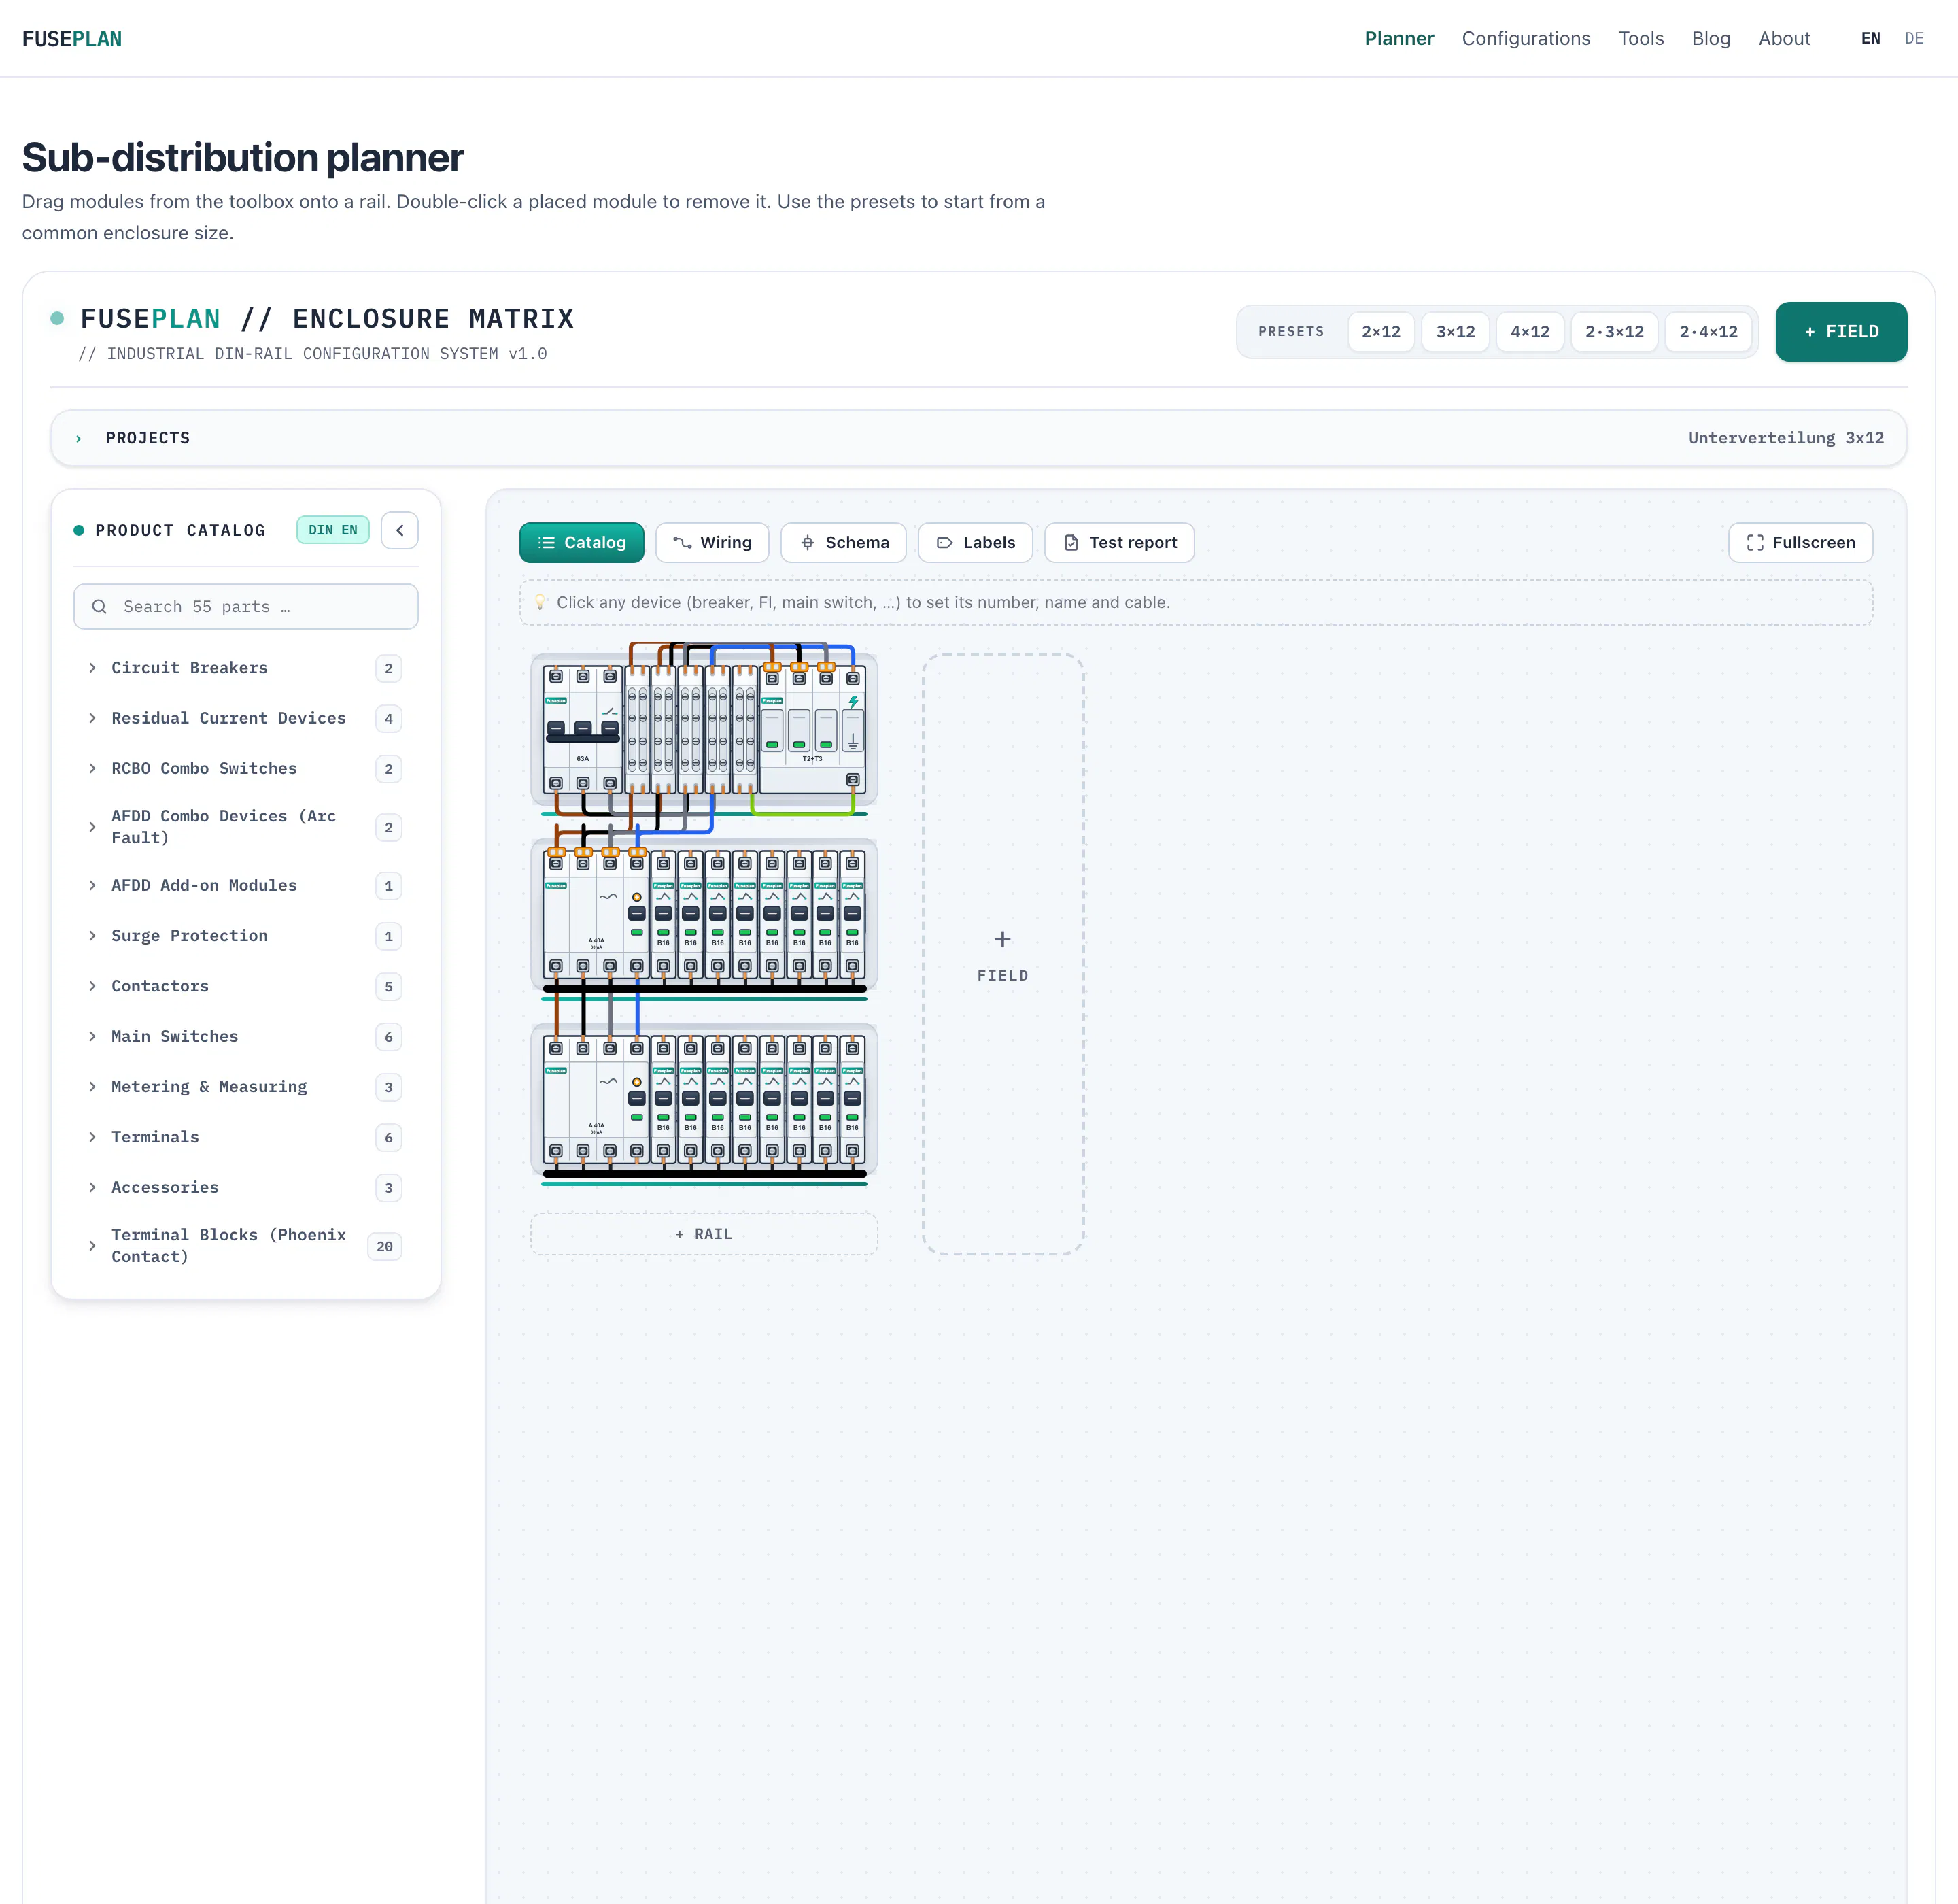
Task: Click the FUSEPLAN logo in the header
Action: tap(72, 39)
